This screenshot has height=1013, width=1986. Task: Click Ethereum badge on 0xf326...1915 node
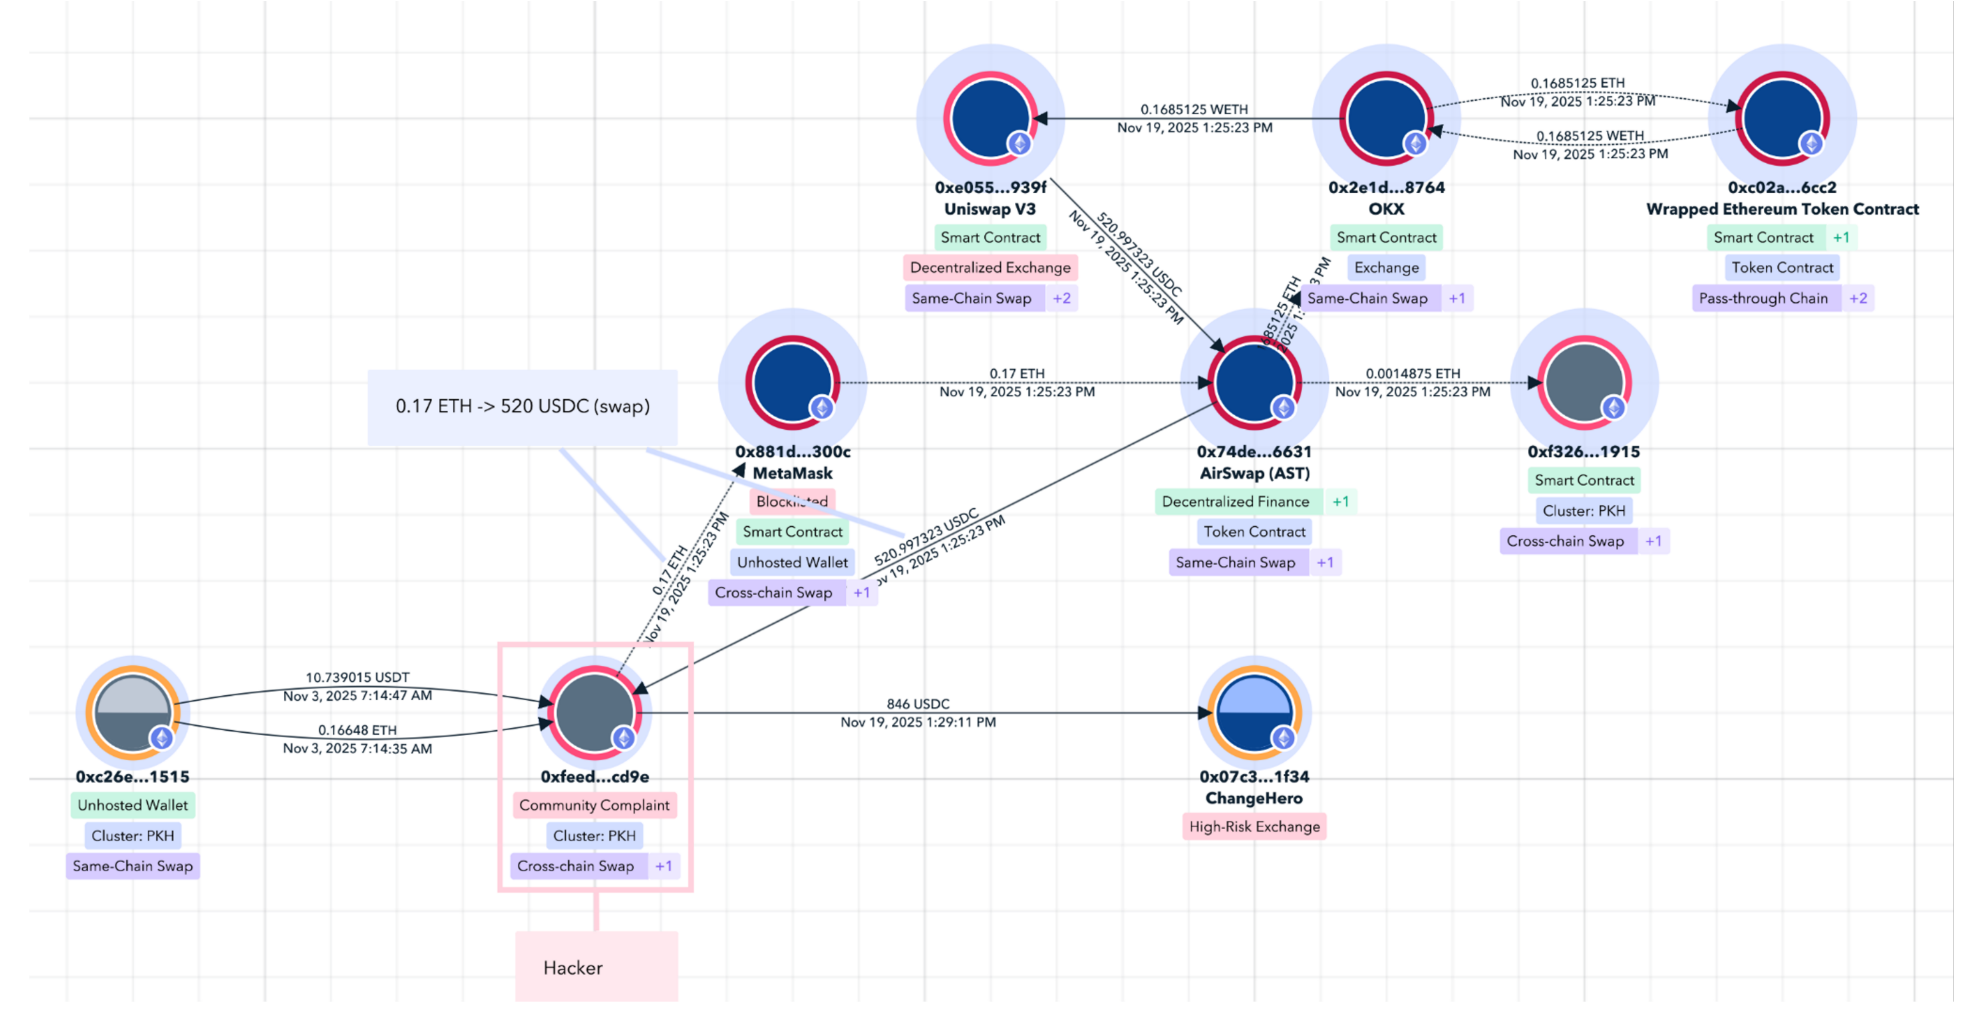tap(1613, 408)
